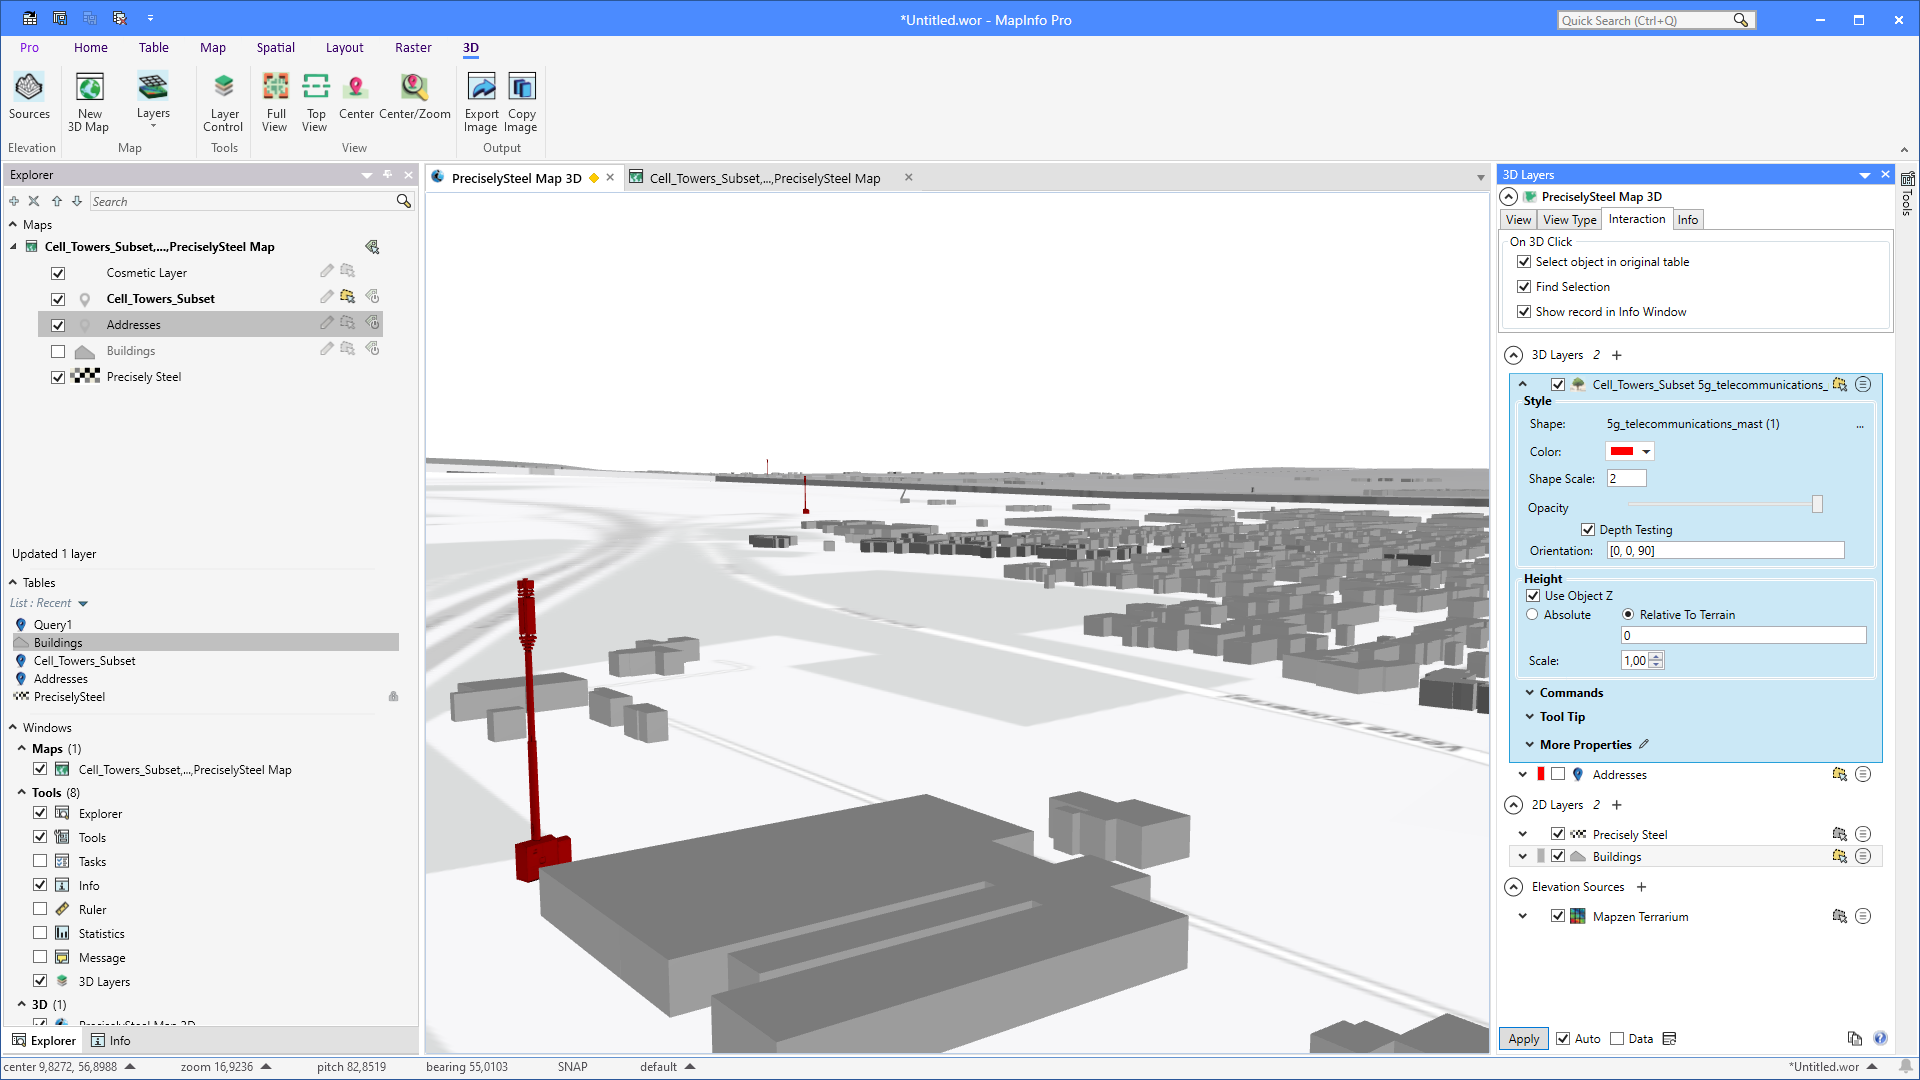The image size is (1920, 1080).
Task: Adjust the Opacity slider handle
Action: coord(1817,505)
